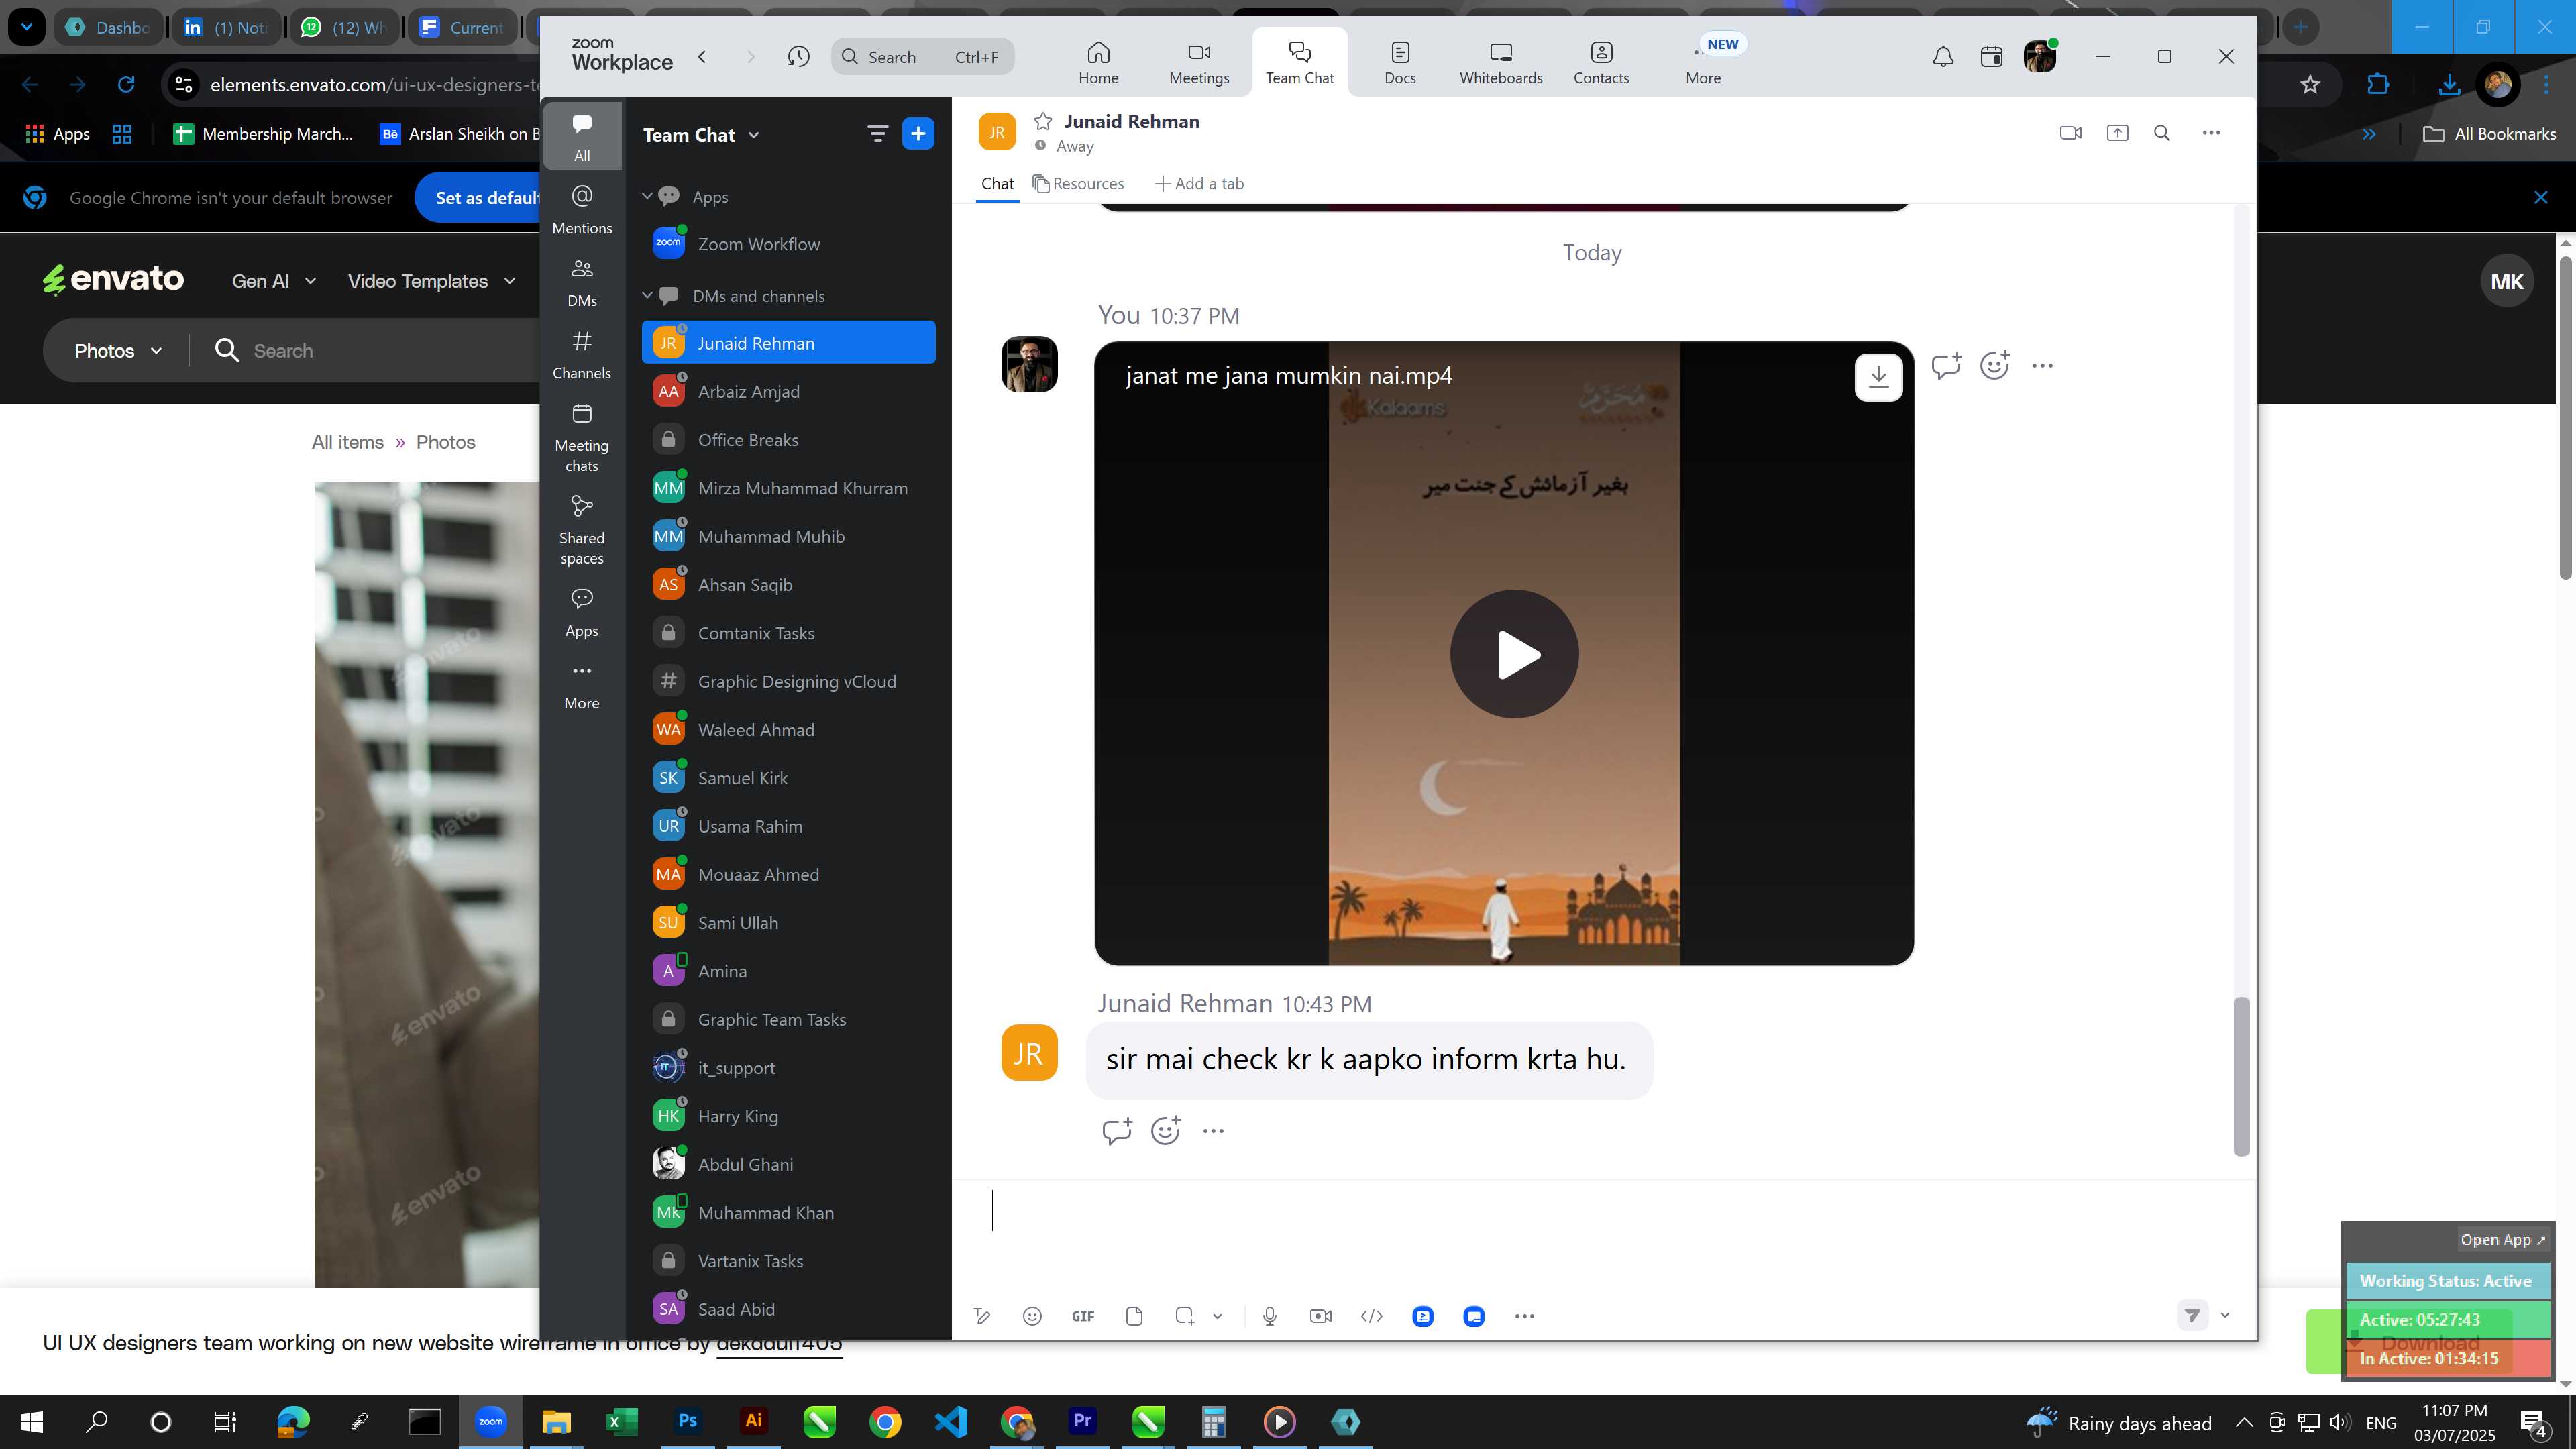
Task: Start a video meeting with Junaid Rehman
Action: [2071, 132]
